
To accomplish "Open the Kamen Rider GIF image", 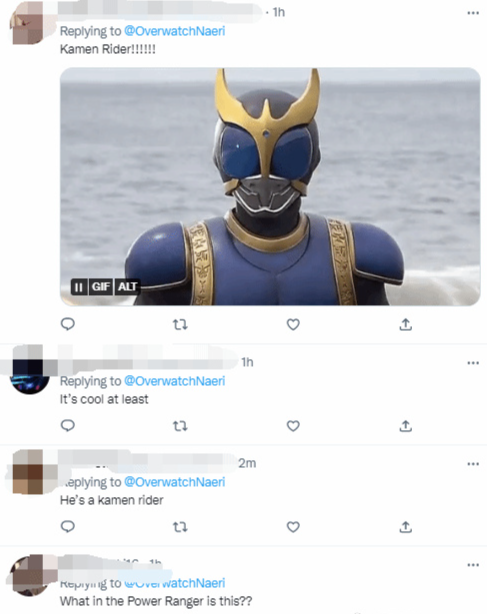I will [270, 186].
